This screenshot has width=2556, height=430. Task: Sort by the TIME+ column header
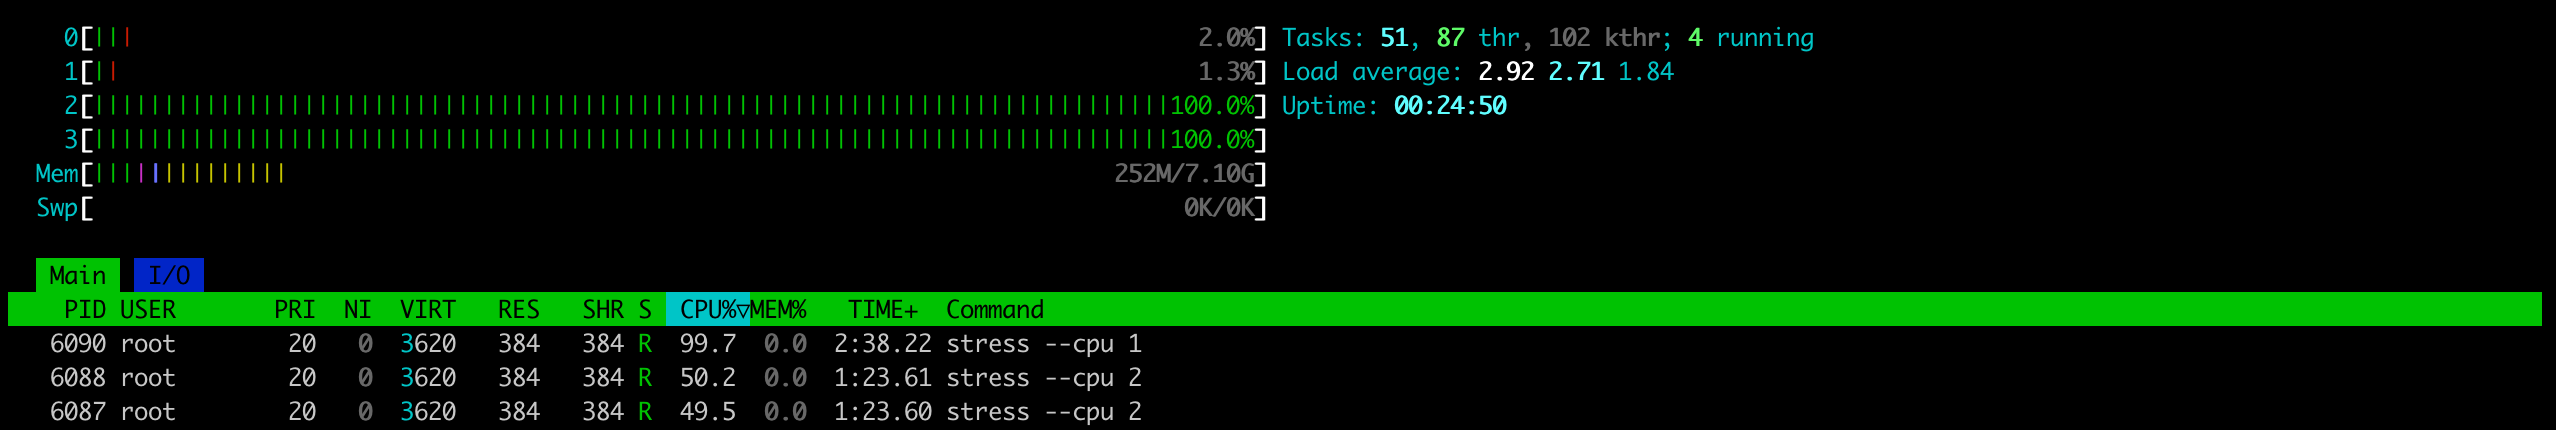pos(882,310)
